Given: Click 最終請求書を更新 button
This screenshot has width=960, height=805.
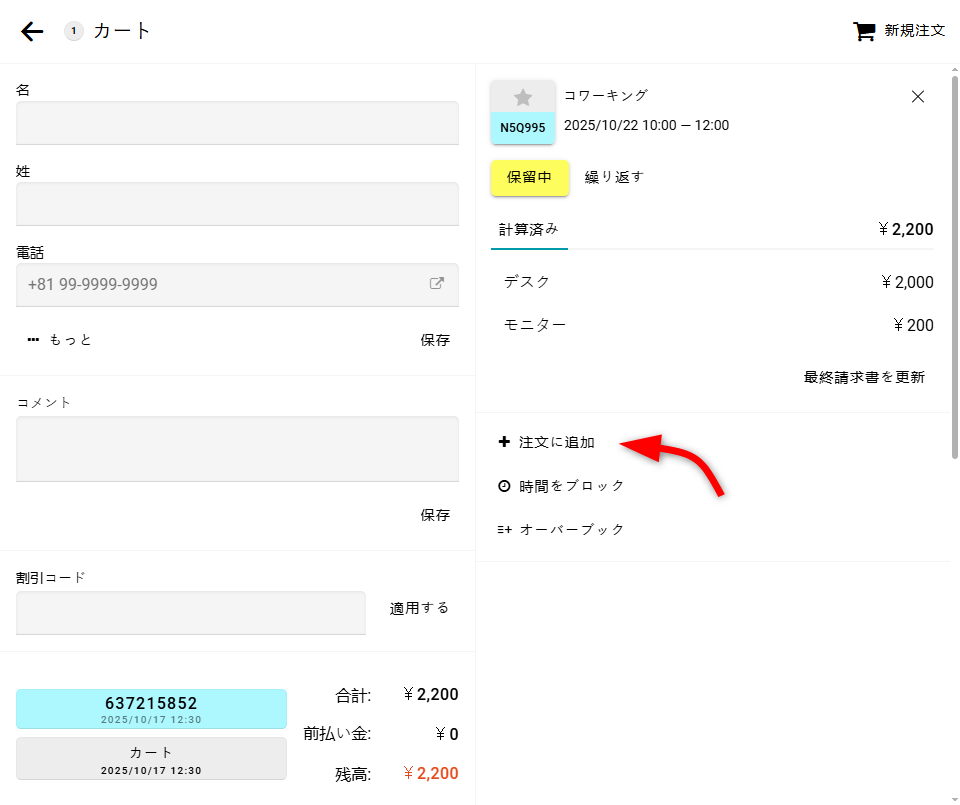Looking at the screenshot, I should (x=864, y=377).
